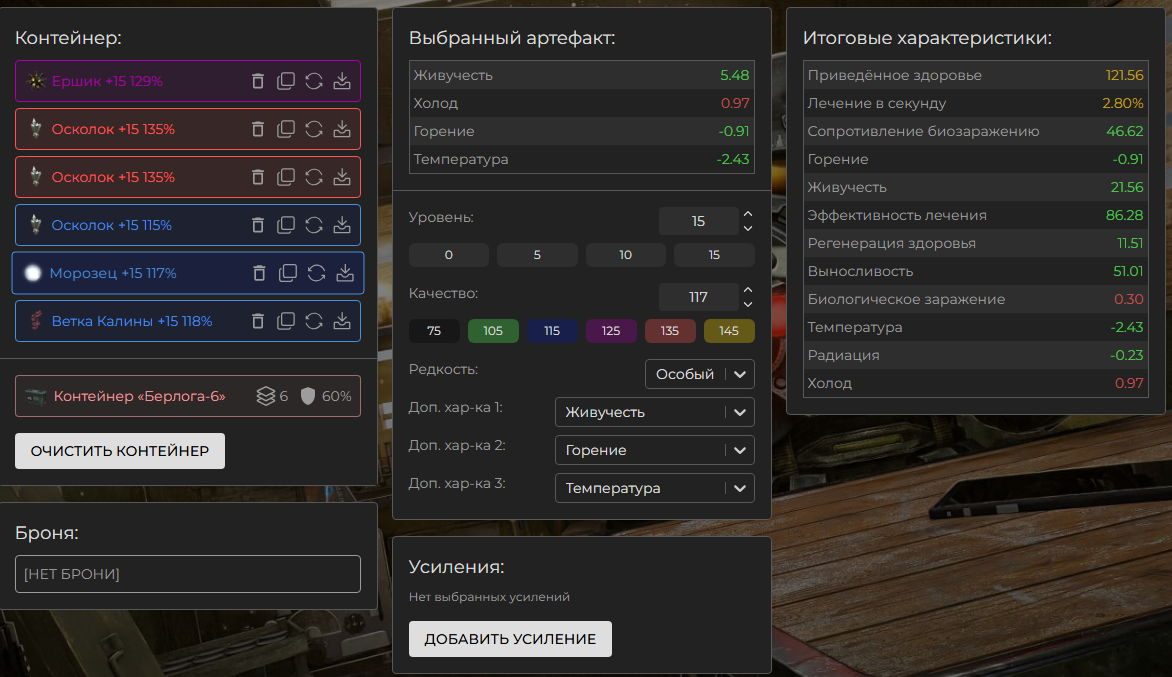Screen dimensions: 1172x677
Task: Open Доп. хар-ка 2 dropdown Горение
Action: 654,450
